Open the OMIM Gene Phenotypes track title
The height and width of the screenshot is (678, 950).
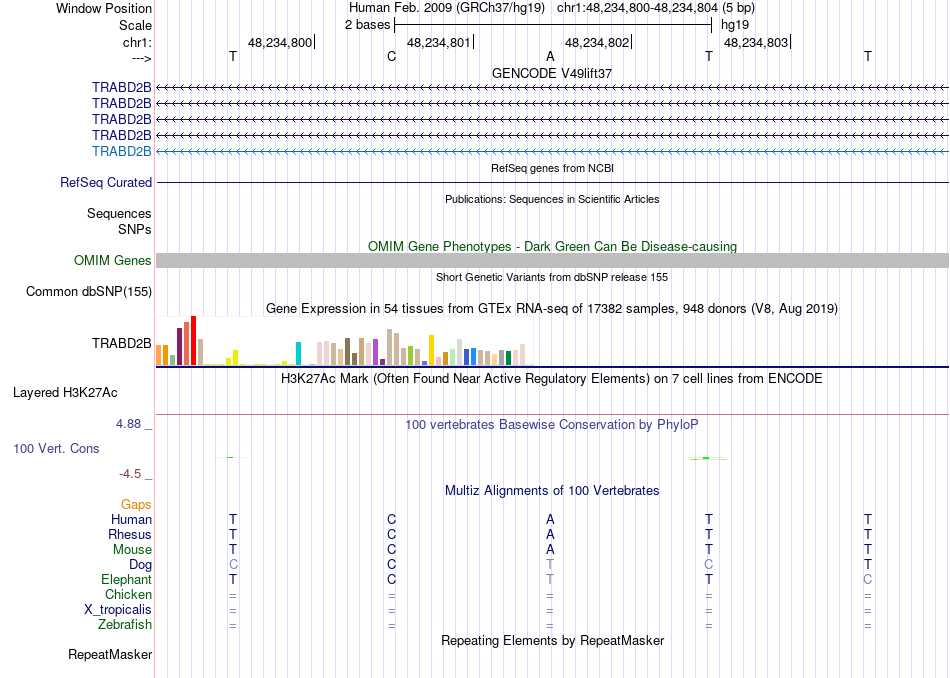pyautogui.click(x=552, y=247)
